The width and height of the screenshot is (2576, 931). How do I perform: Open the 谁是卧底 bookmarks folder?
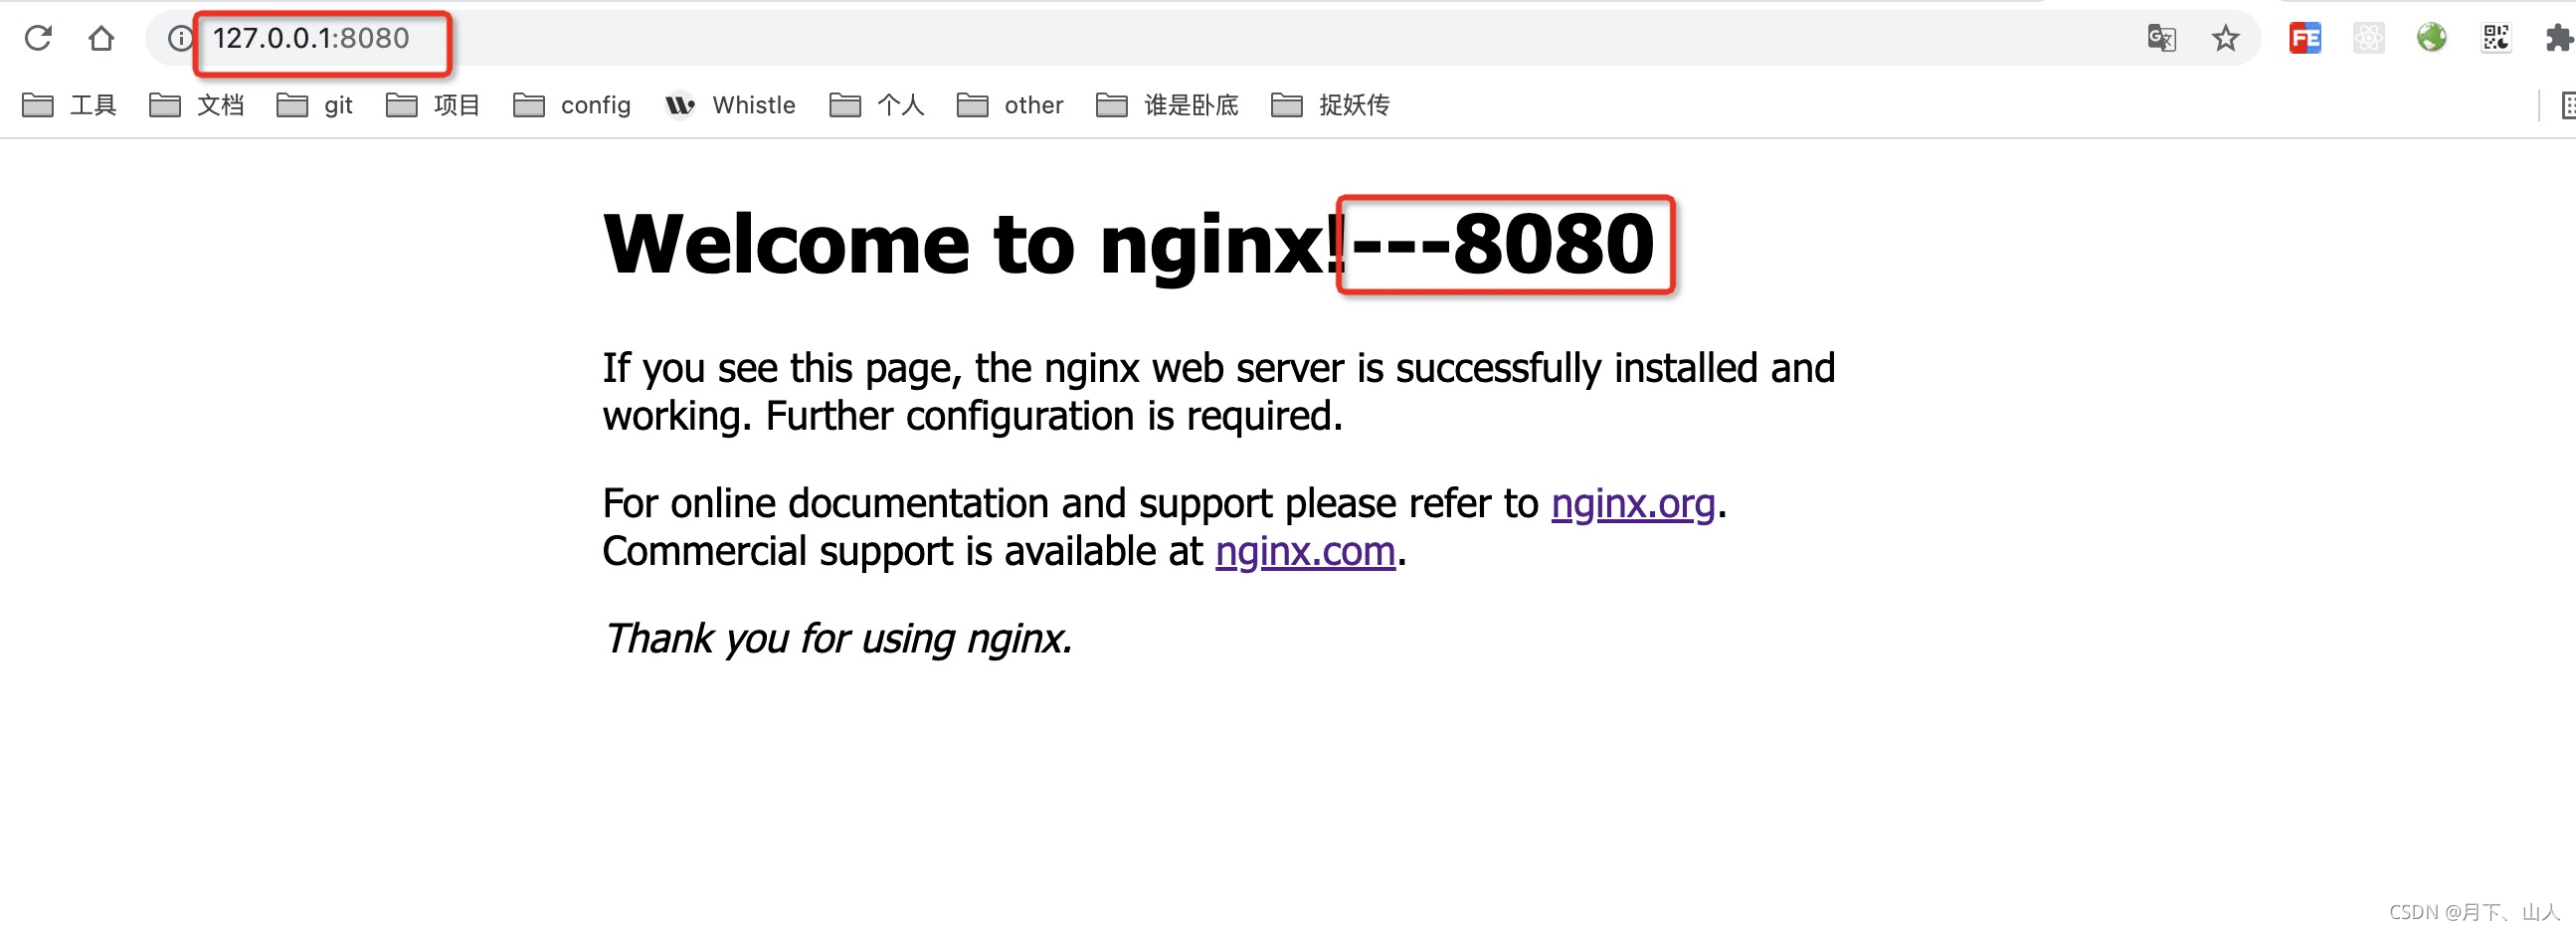click(x=1167, y=105)
